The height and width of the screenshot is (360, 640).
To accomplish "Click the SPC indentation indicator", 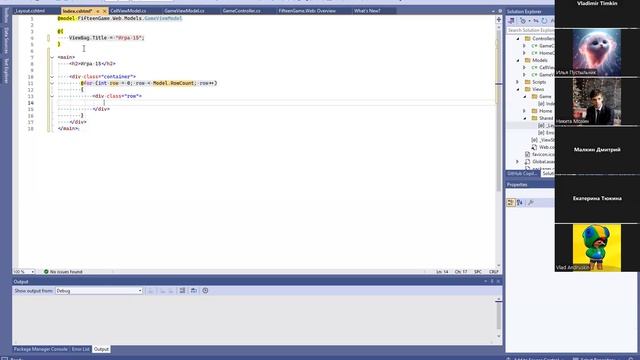I will tap(478, 271).
